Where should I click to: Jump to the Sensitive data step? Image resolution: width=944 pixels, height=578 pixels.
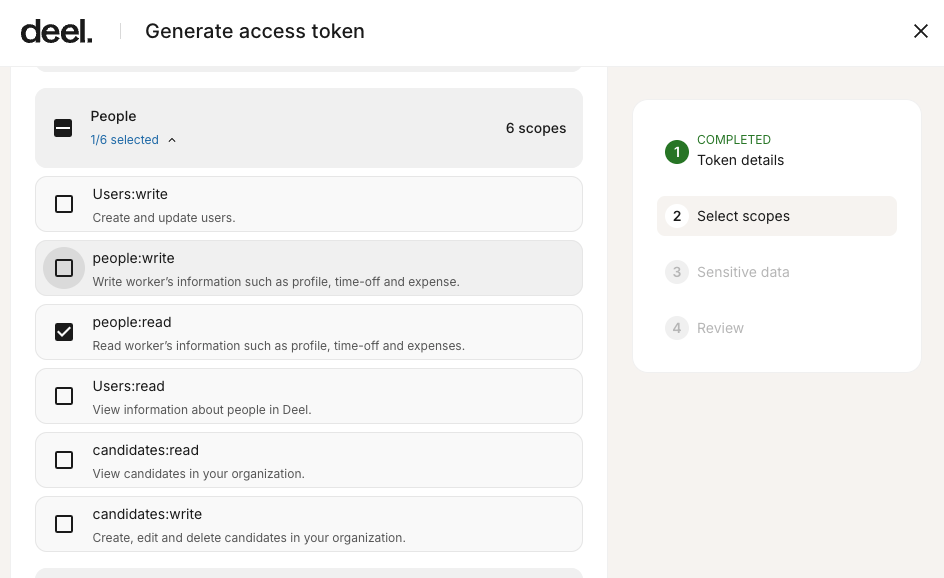[743, 272]
